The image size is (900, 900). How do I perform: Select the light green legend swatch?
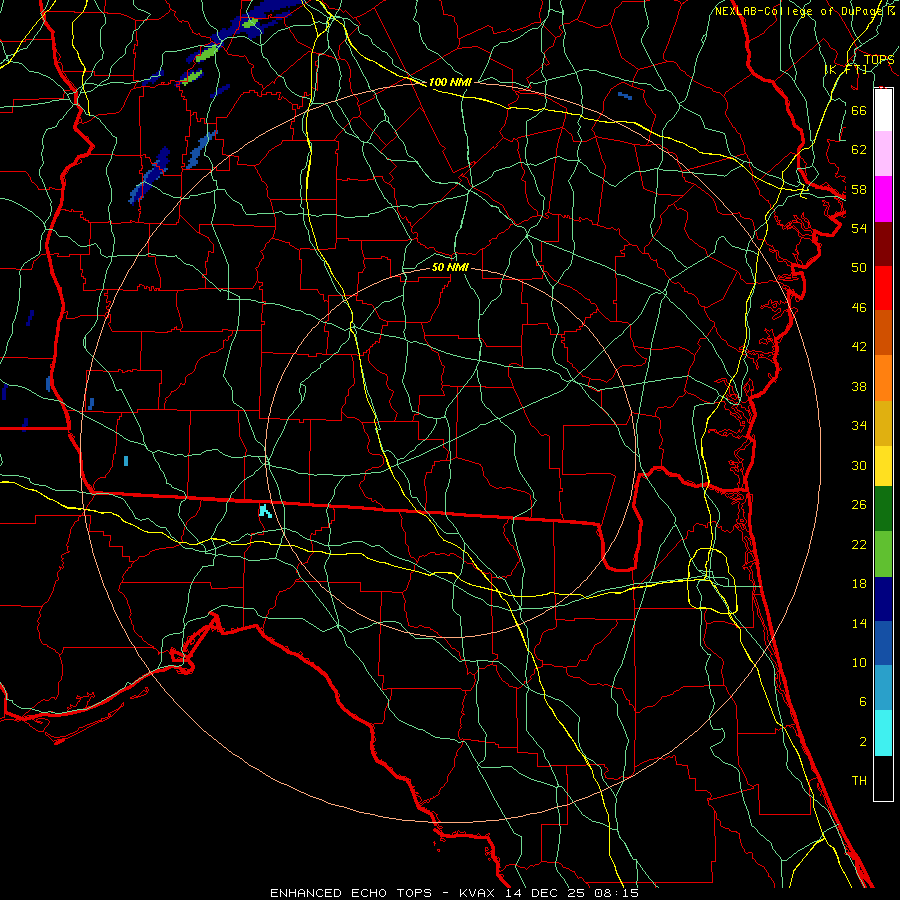(x=883, y=554)
